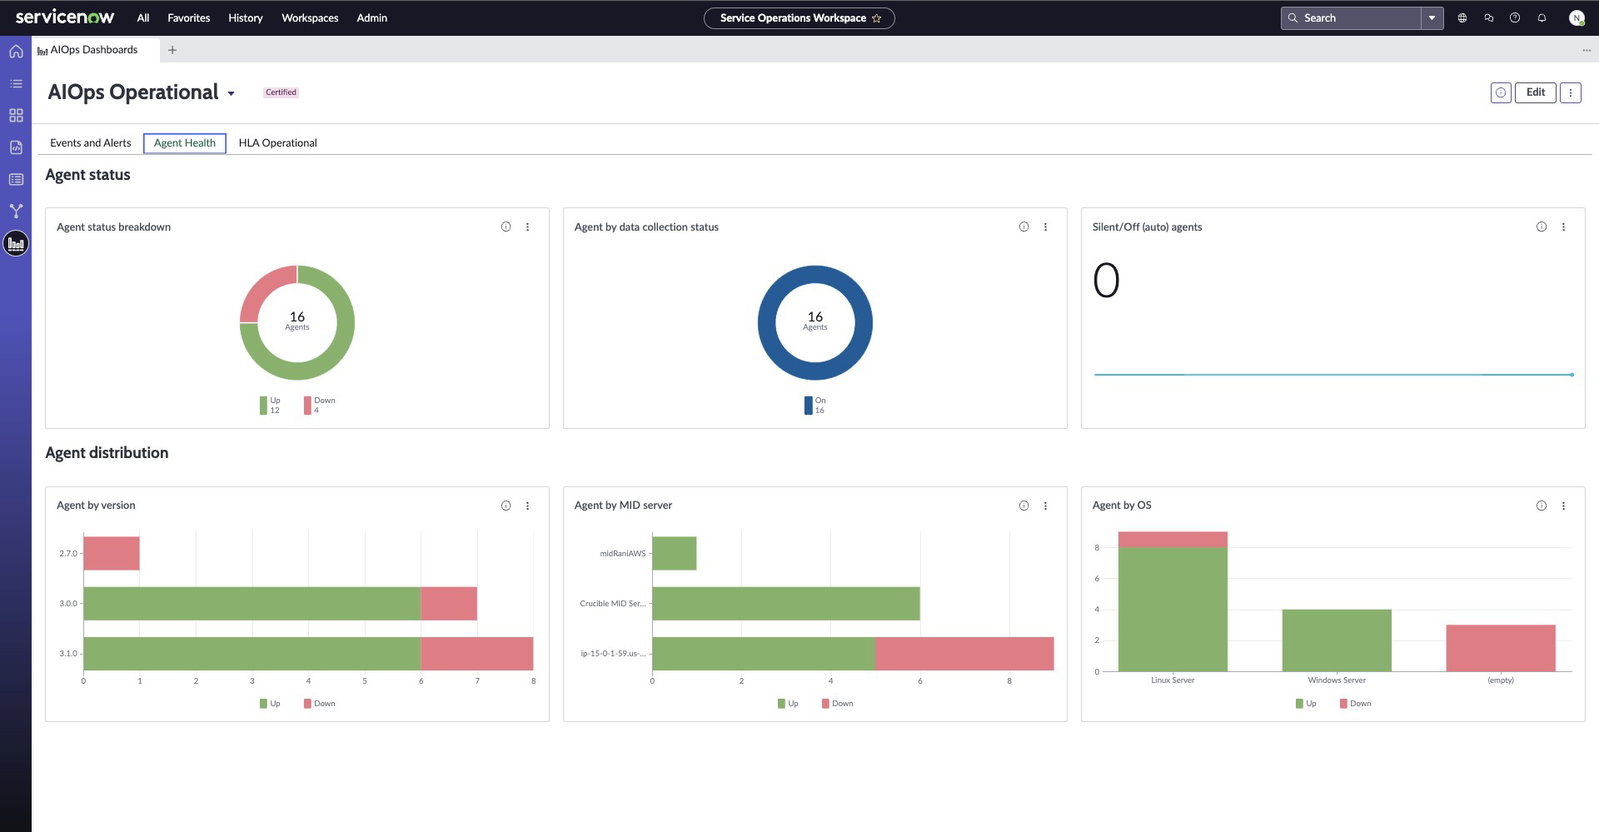Open Agent by data collection status options

(x=1046, y=227)
